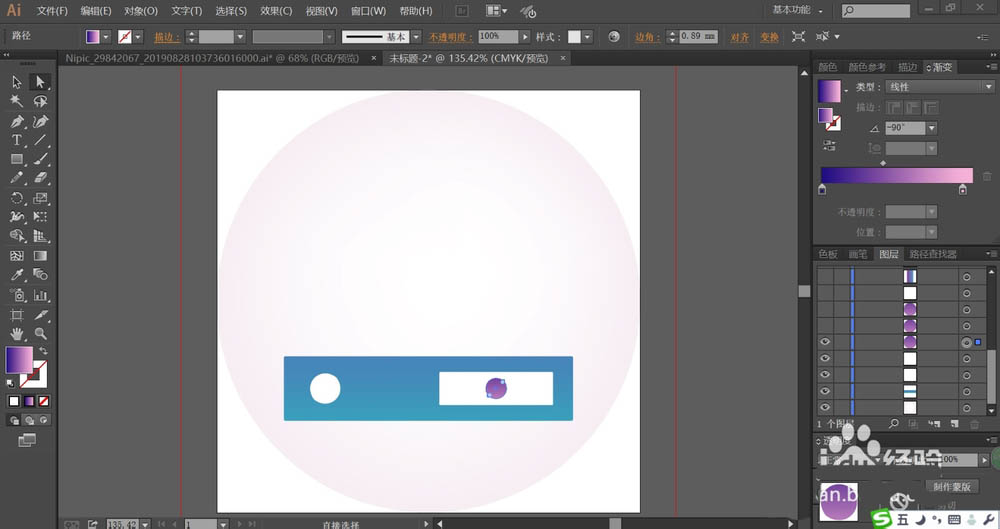Set fill mode to solid Color

pyautogui.click(x=13, y=401)
